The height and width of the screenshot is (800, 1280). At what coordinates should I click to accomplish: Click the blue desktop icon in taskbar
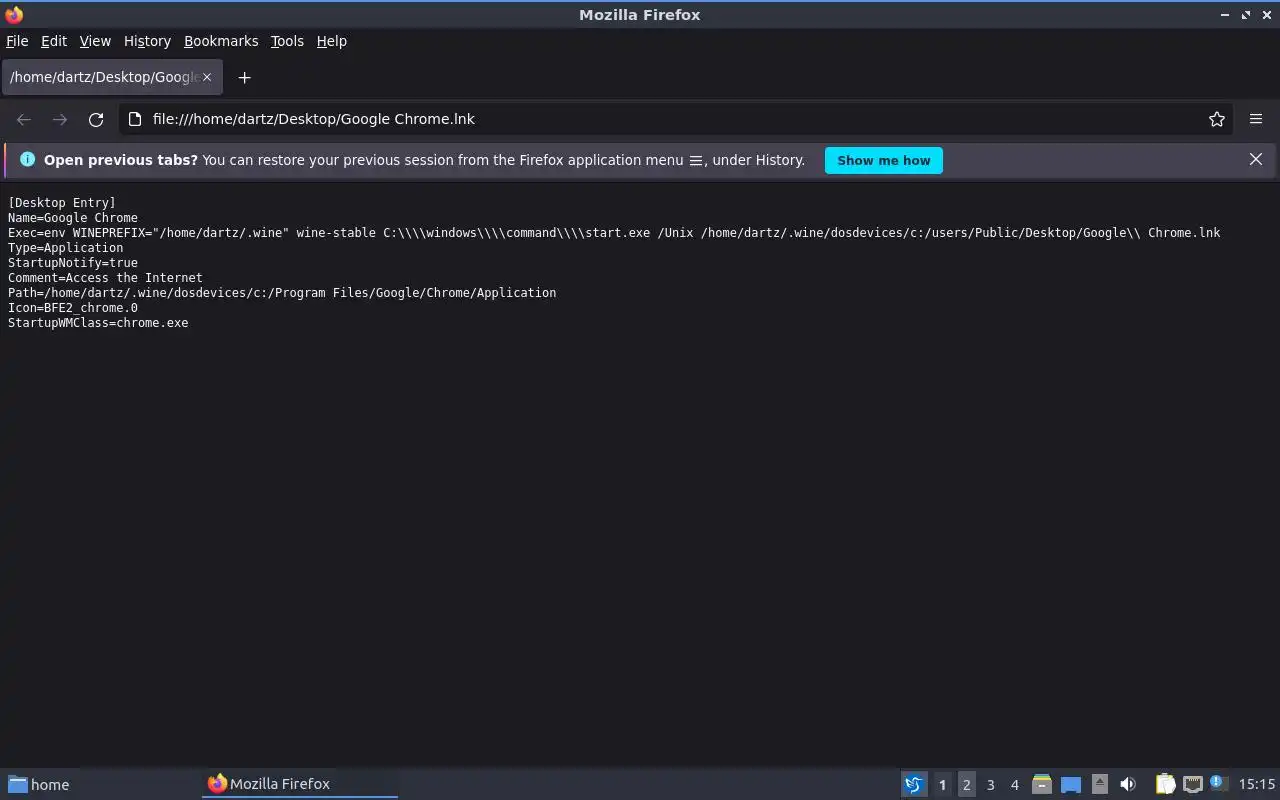(x=1071, y=785)
